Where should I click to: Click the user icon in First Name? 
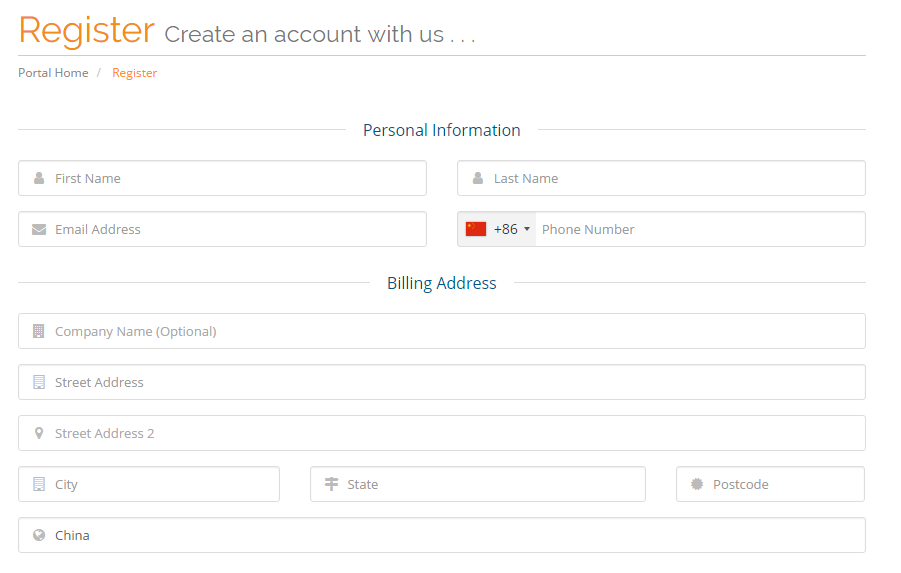39,178
